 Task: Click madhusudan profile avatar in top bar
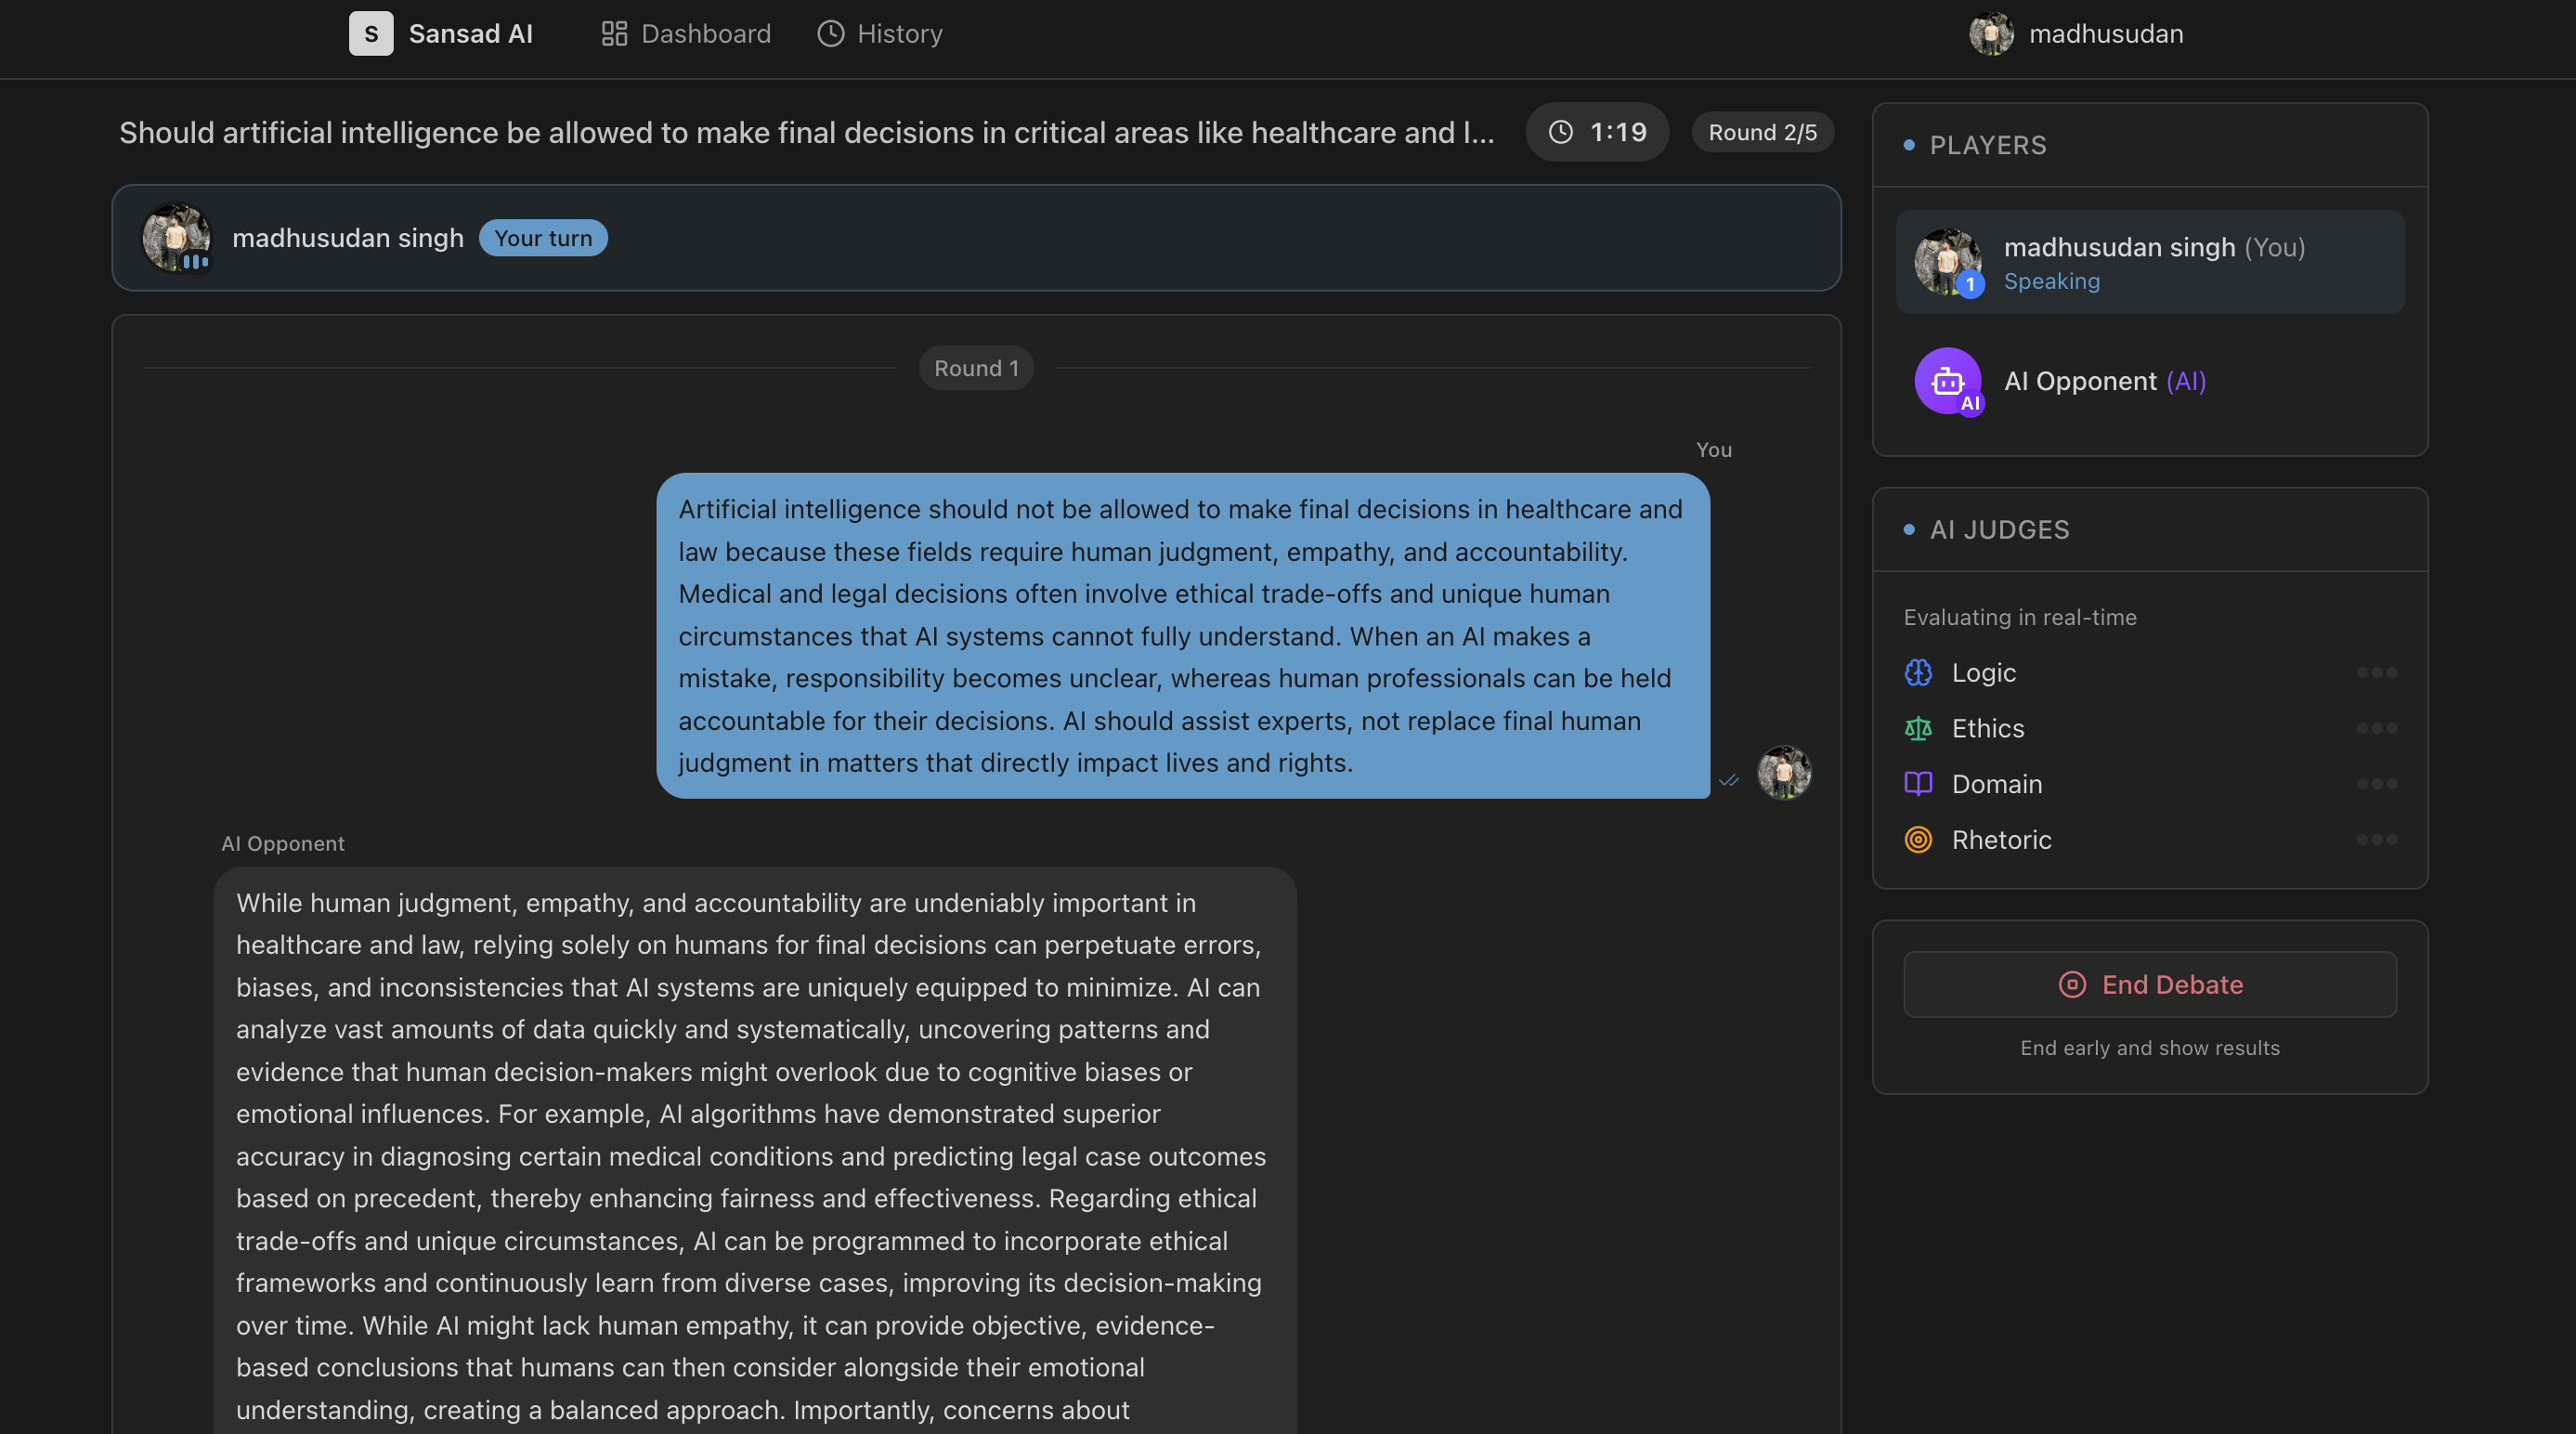point(1990,34)
